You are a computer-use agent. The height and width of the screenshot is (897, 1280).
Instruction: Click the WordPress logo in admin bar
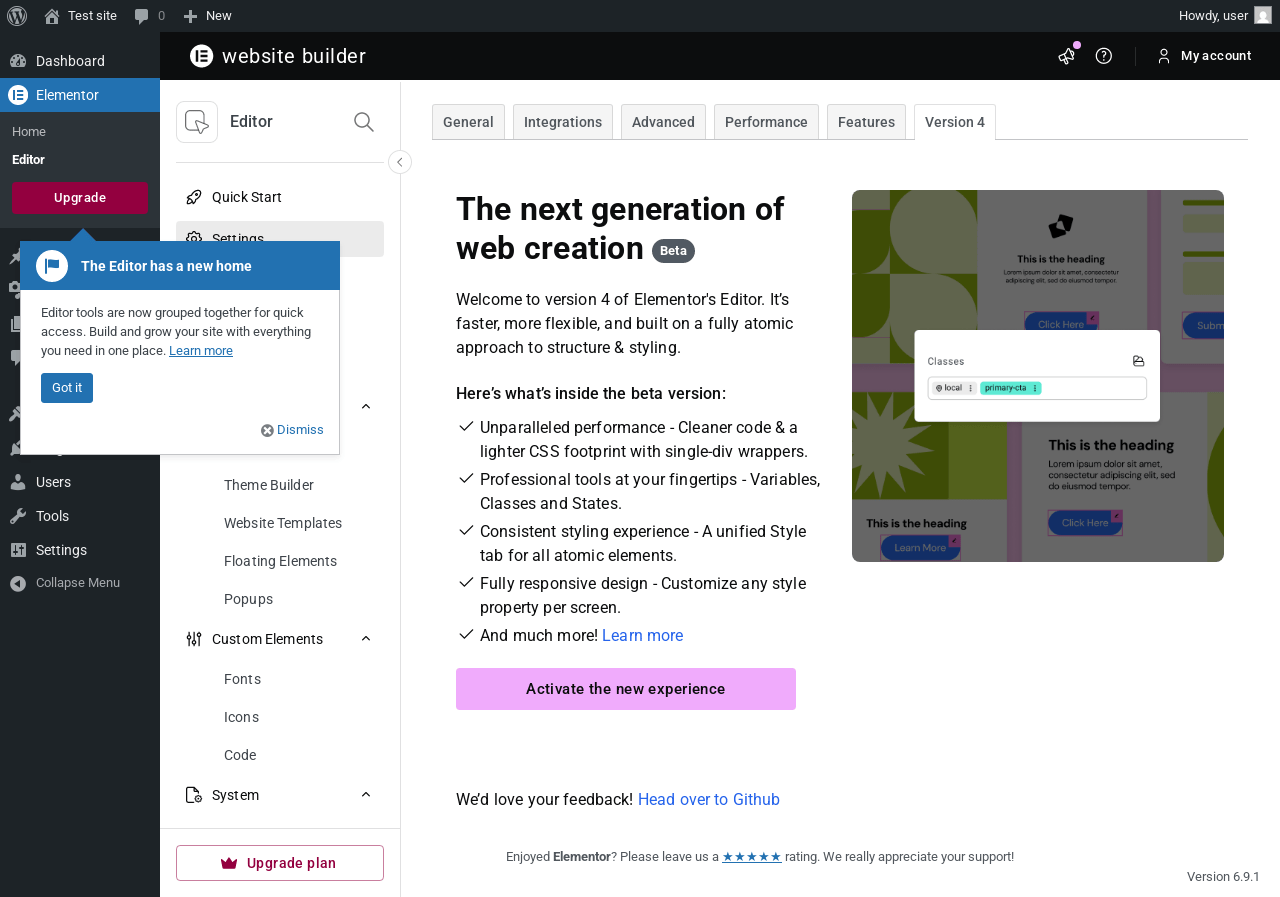[17, 16]
